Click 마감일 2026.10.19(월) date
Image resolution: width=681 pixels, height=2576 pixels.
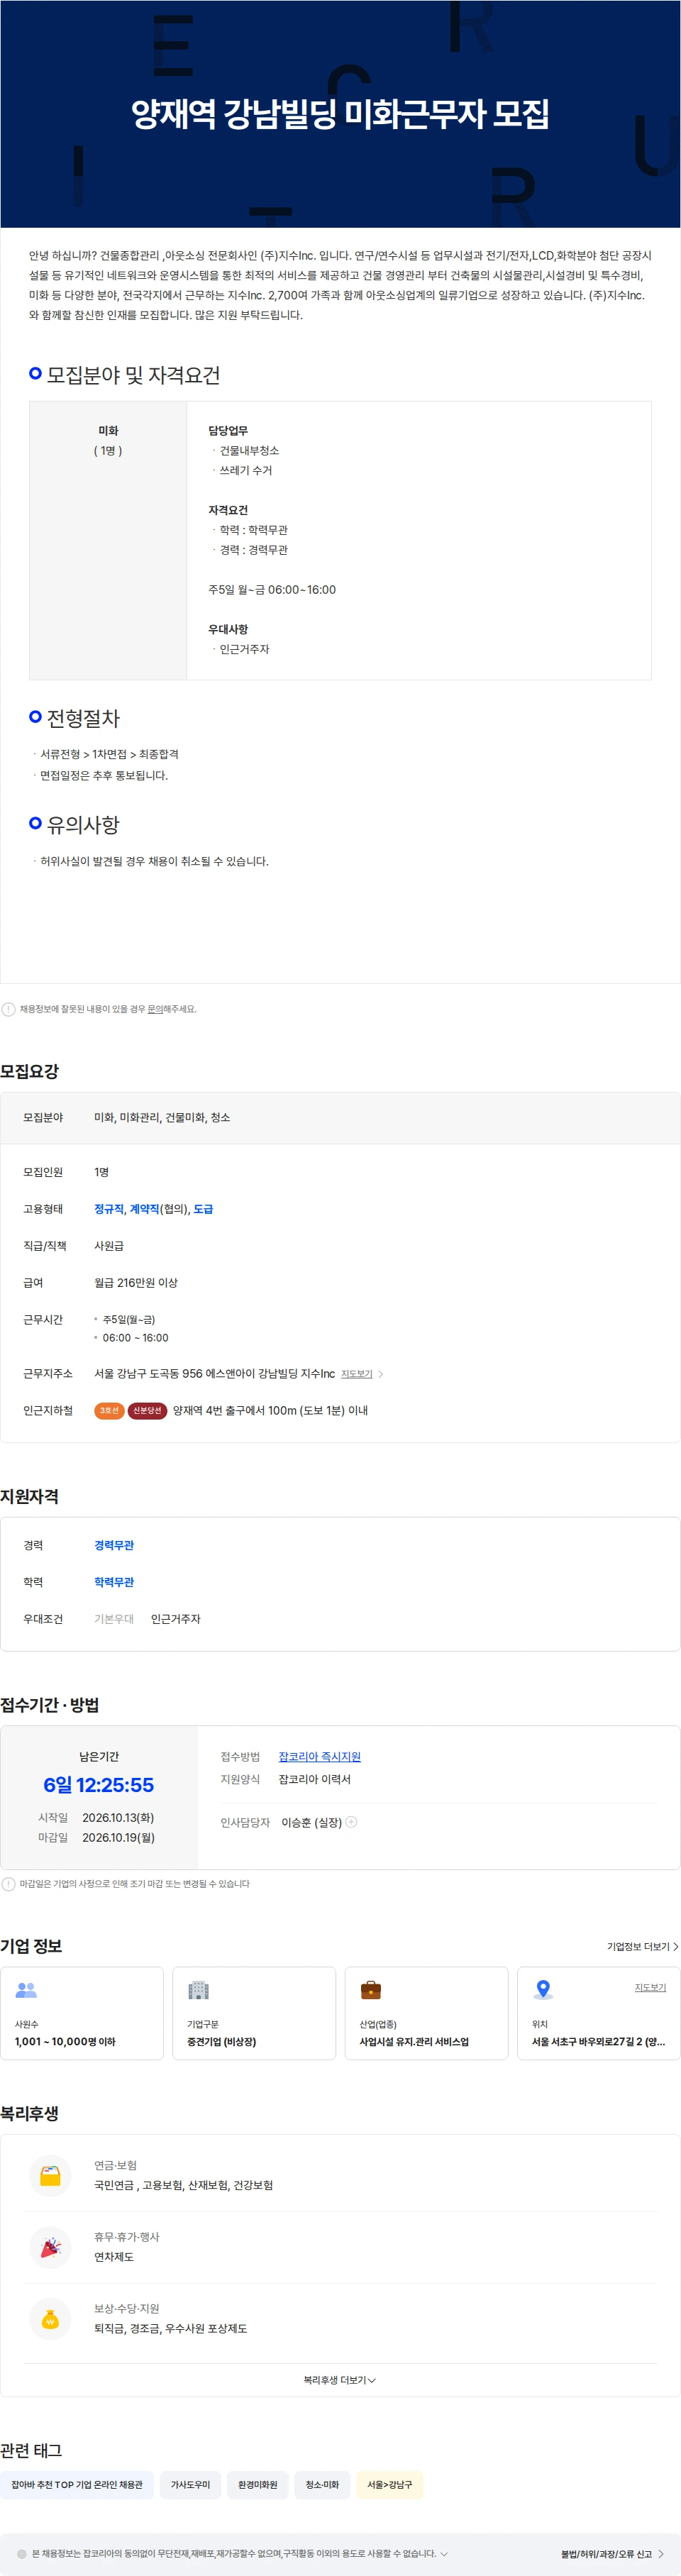point(118,1837)
